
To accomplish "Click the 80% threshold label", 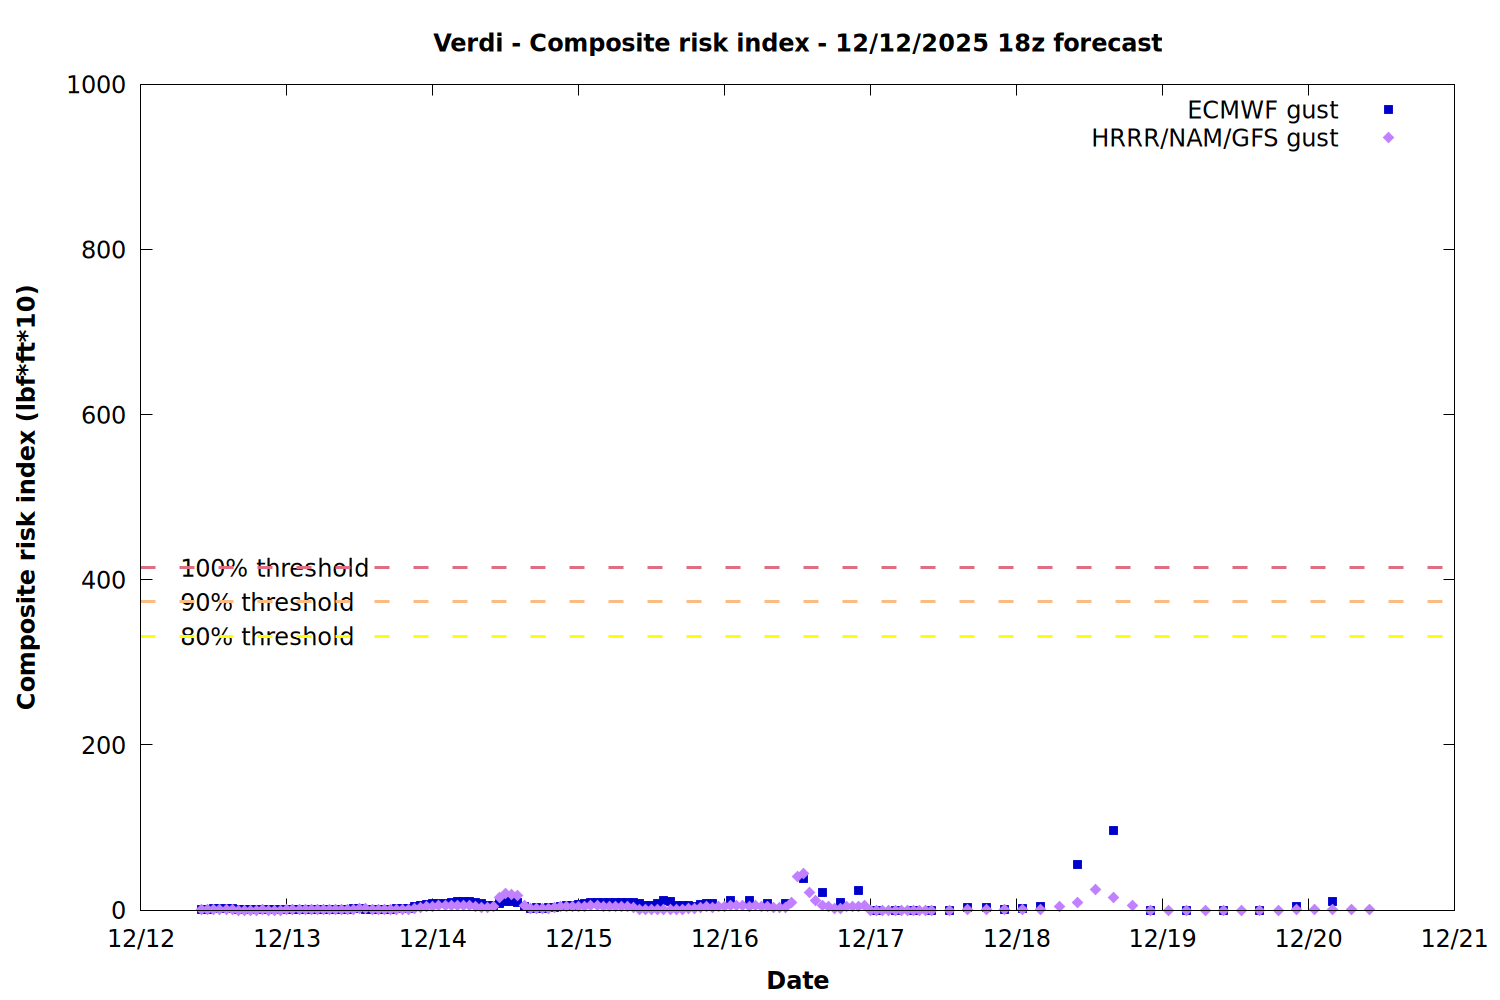I will (267, 637).
